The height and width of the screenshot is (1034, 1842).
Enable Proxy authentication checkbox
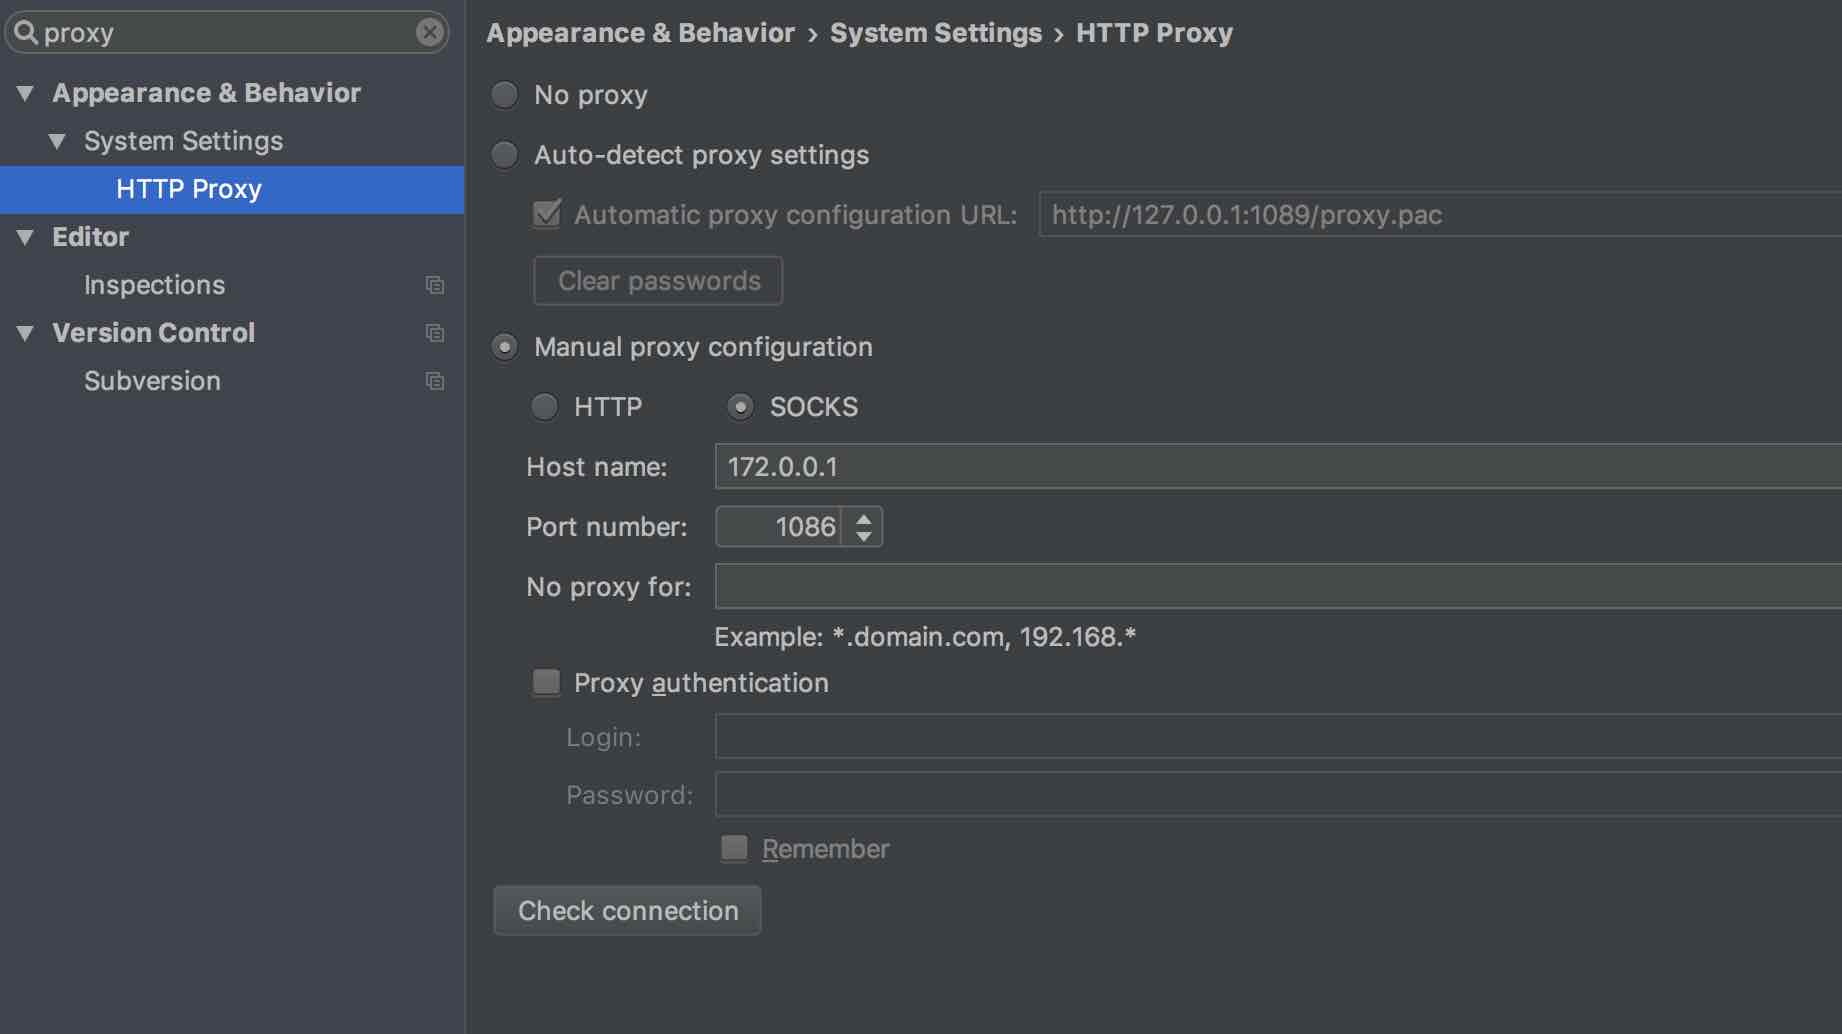coord(546,683)
